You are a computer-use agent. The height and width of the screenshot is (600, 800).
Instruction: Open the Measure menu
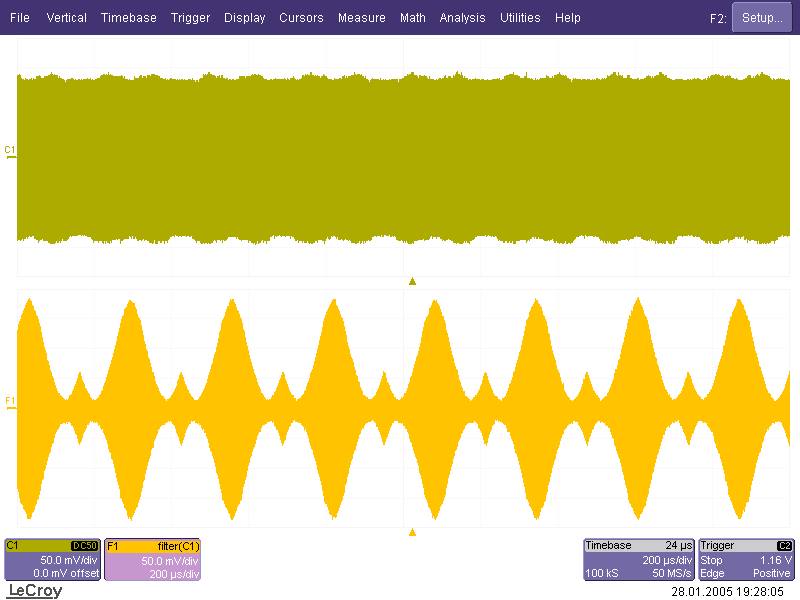[362, 18]
